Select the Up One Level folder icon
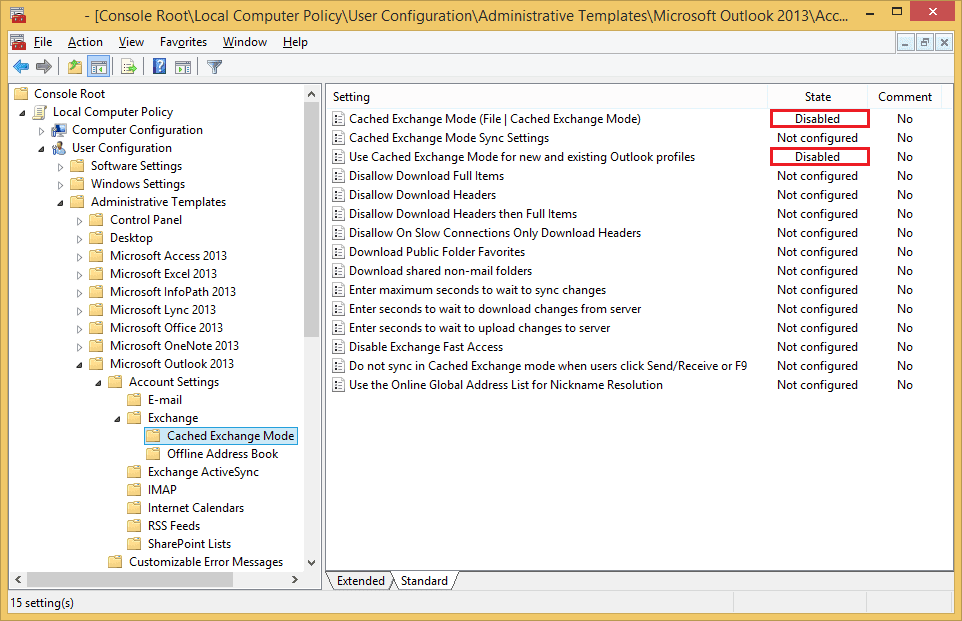 point(74,66)
